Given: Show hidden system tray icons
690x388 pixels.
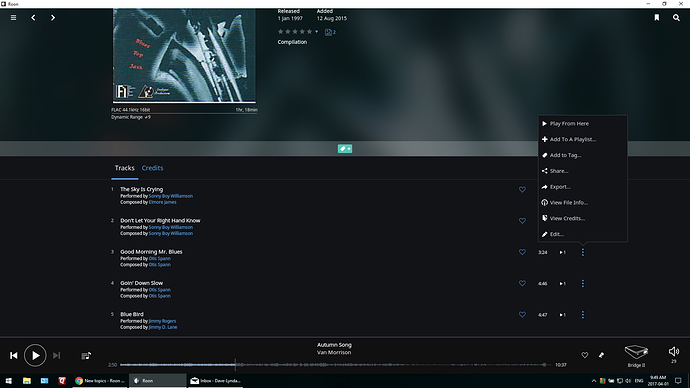Looking at the screenshot, I should 594,381.
